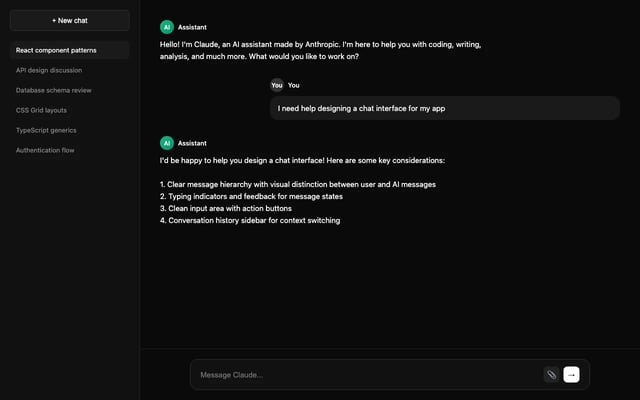Click the white send arrow button
Image resolution: width=640 pixels, height=400 pixels.
point(571,374)
